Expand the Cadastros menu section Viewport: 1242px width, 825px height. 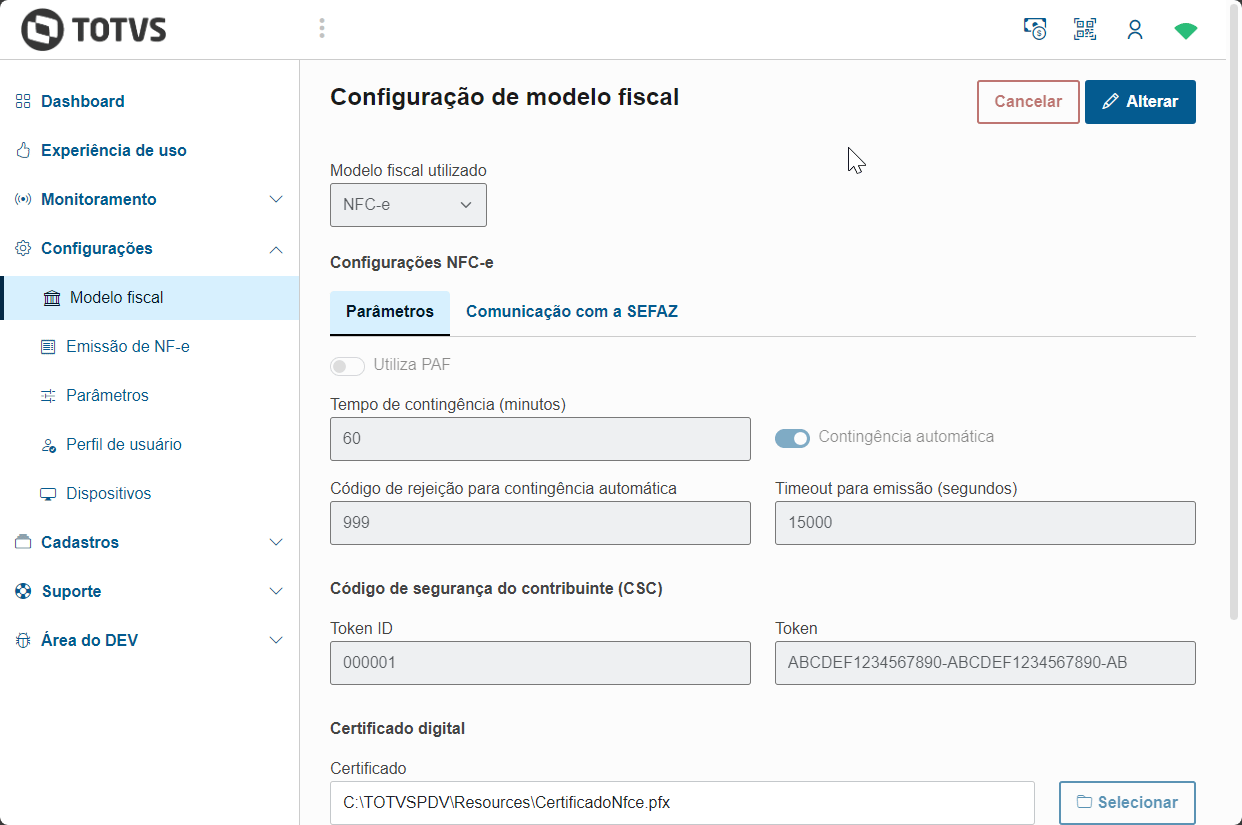tap(276, 542)
